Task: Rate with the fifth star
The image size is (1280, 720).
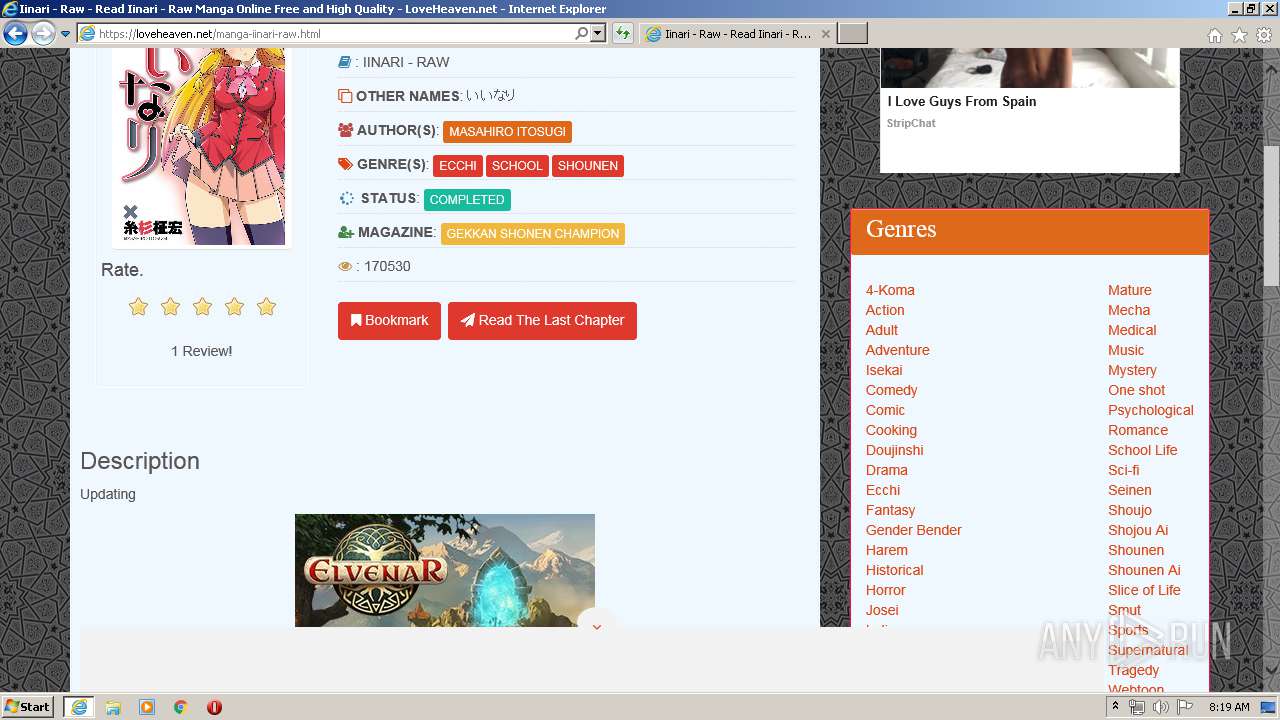Action: 267,307
